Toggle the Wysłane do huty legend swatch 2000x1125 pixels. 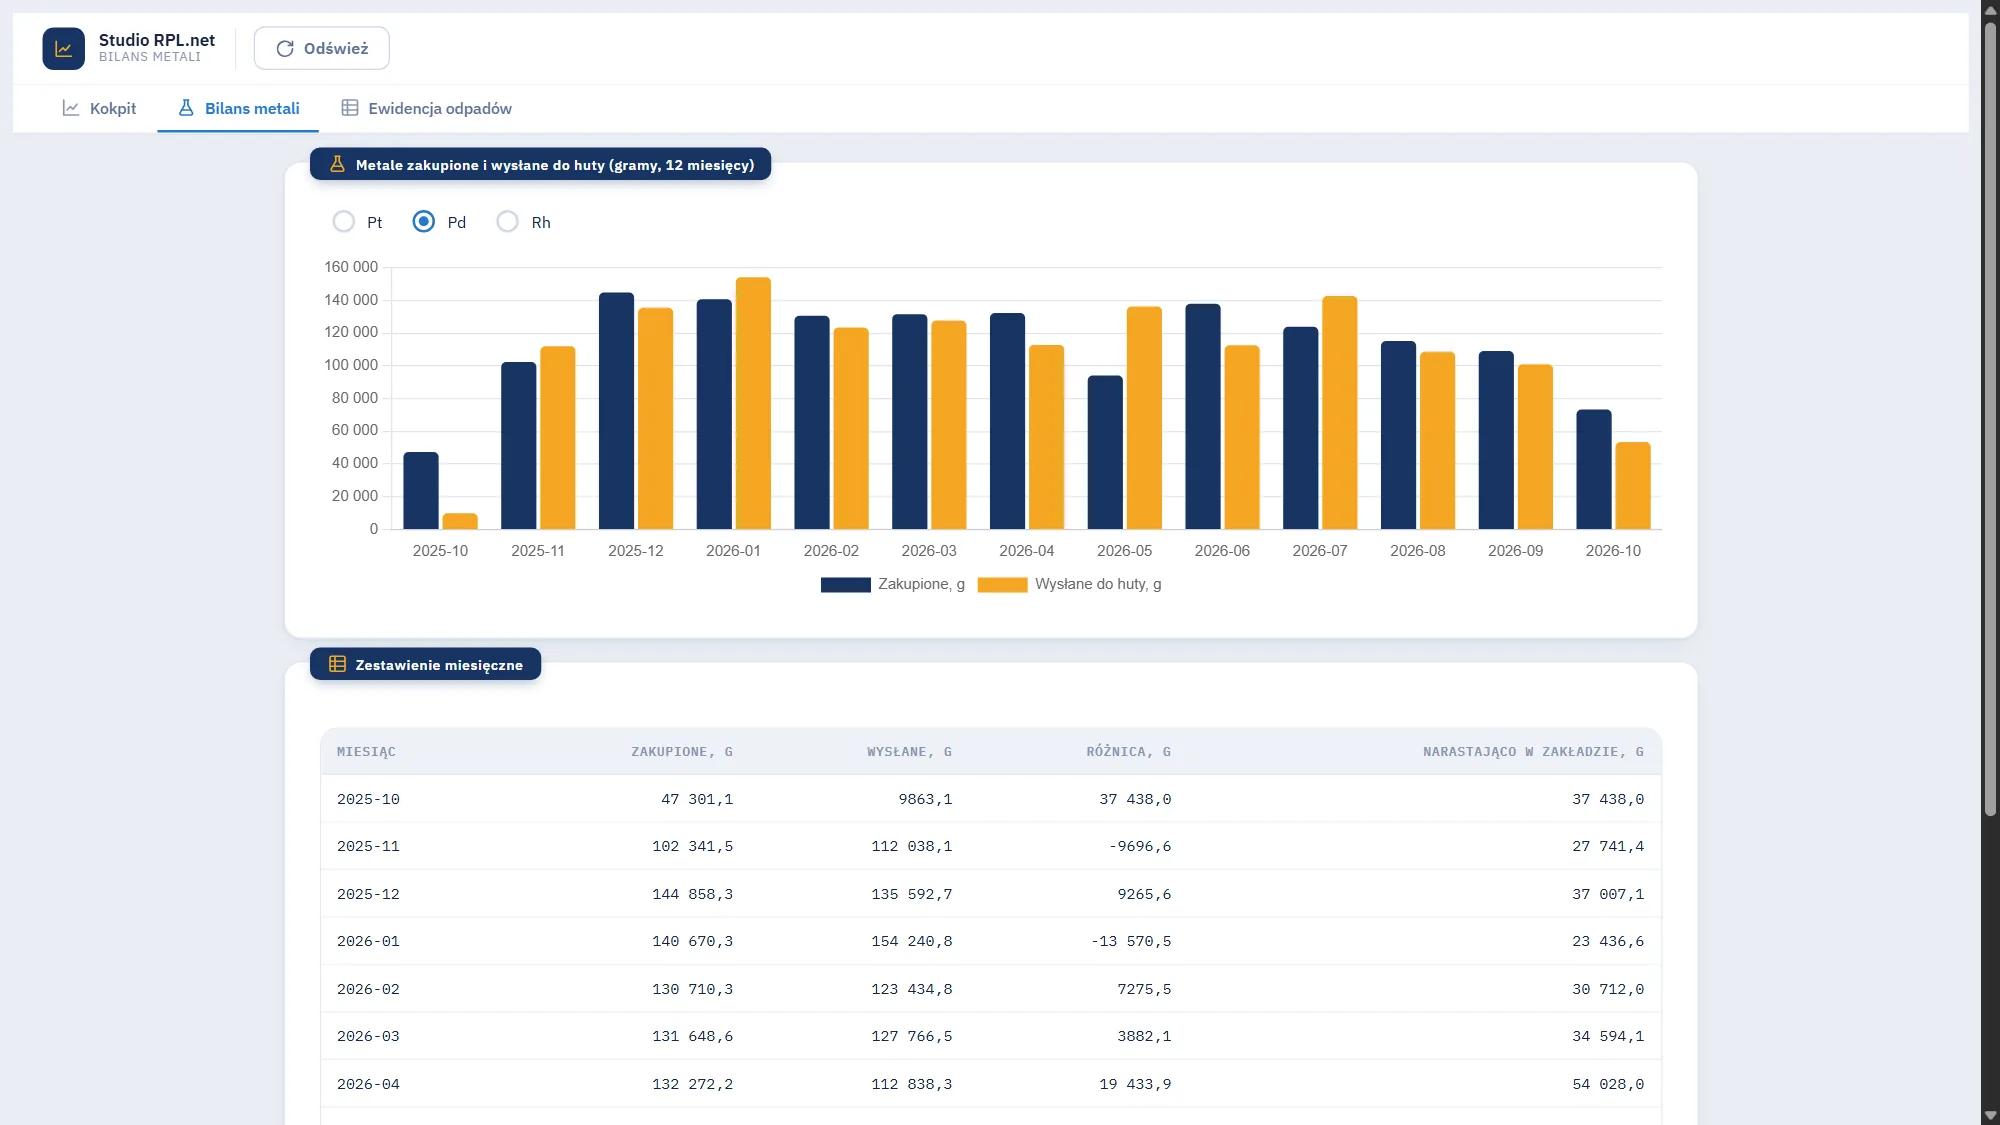tap(1002, 584)
